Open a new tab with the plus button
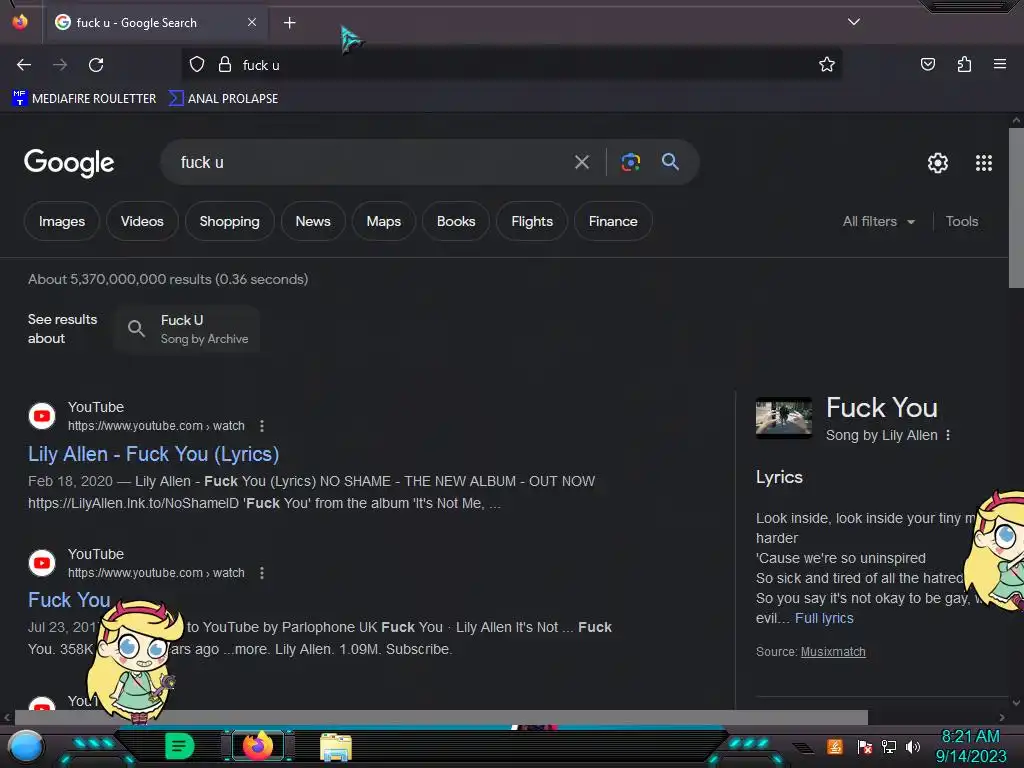Viewport: 1024px width, 768px height. click(x=289, y=23)
